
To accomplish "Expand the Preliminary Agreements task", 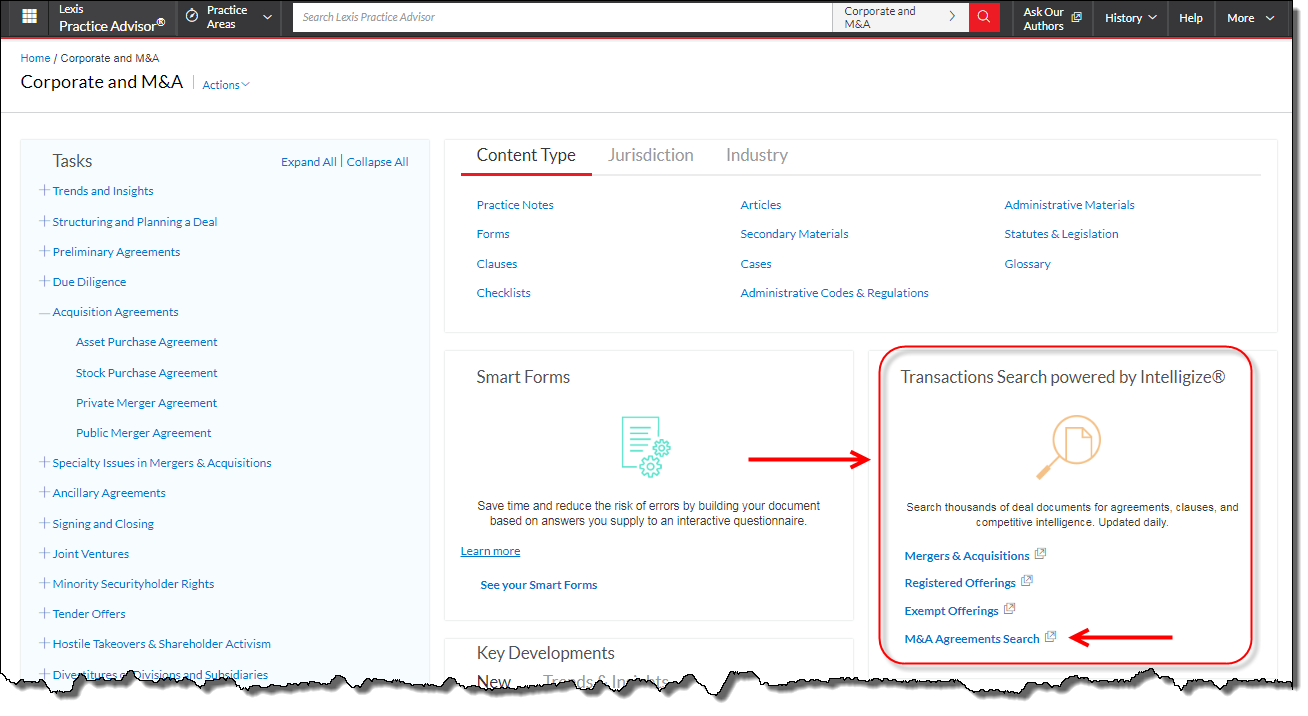I will coord(44,251).
